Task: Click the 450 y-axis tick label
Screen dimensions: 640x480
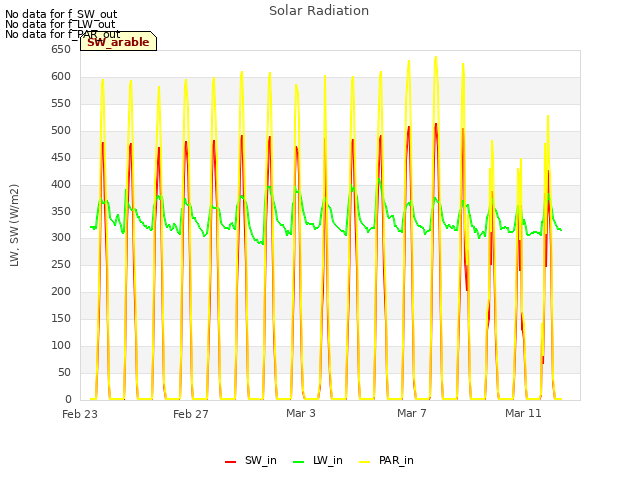Action: click(x=61, y=158)
